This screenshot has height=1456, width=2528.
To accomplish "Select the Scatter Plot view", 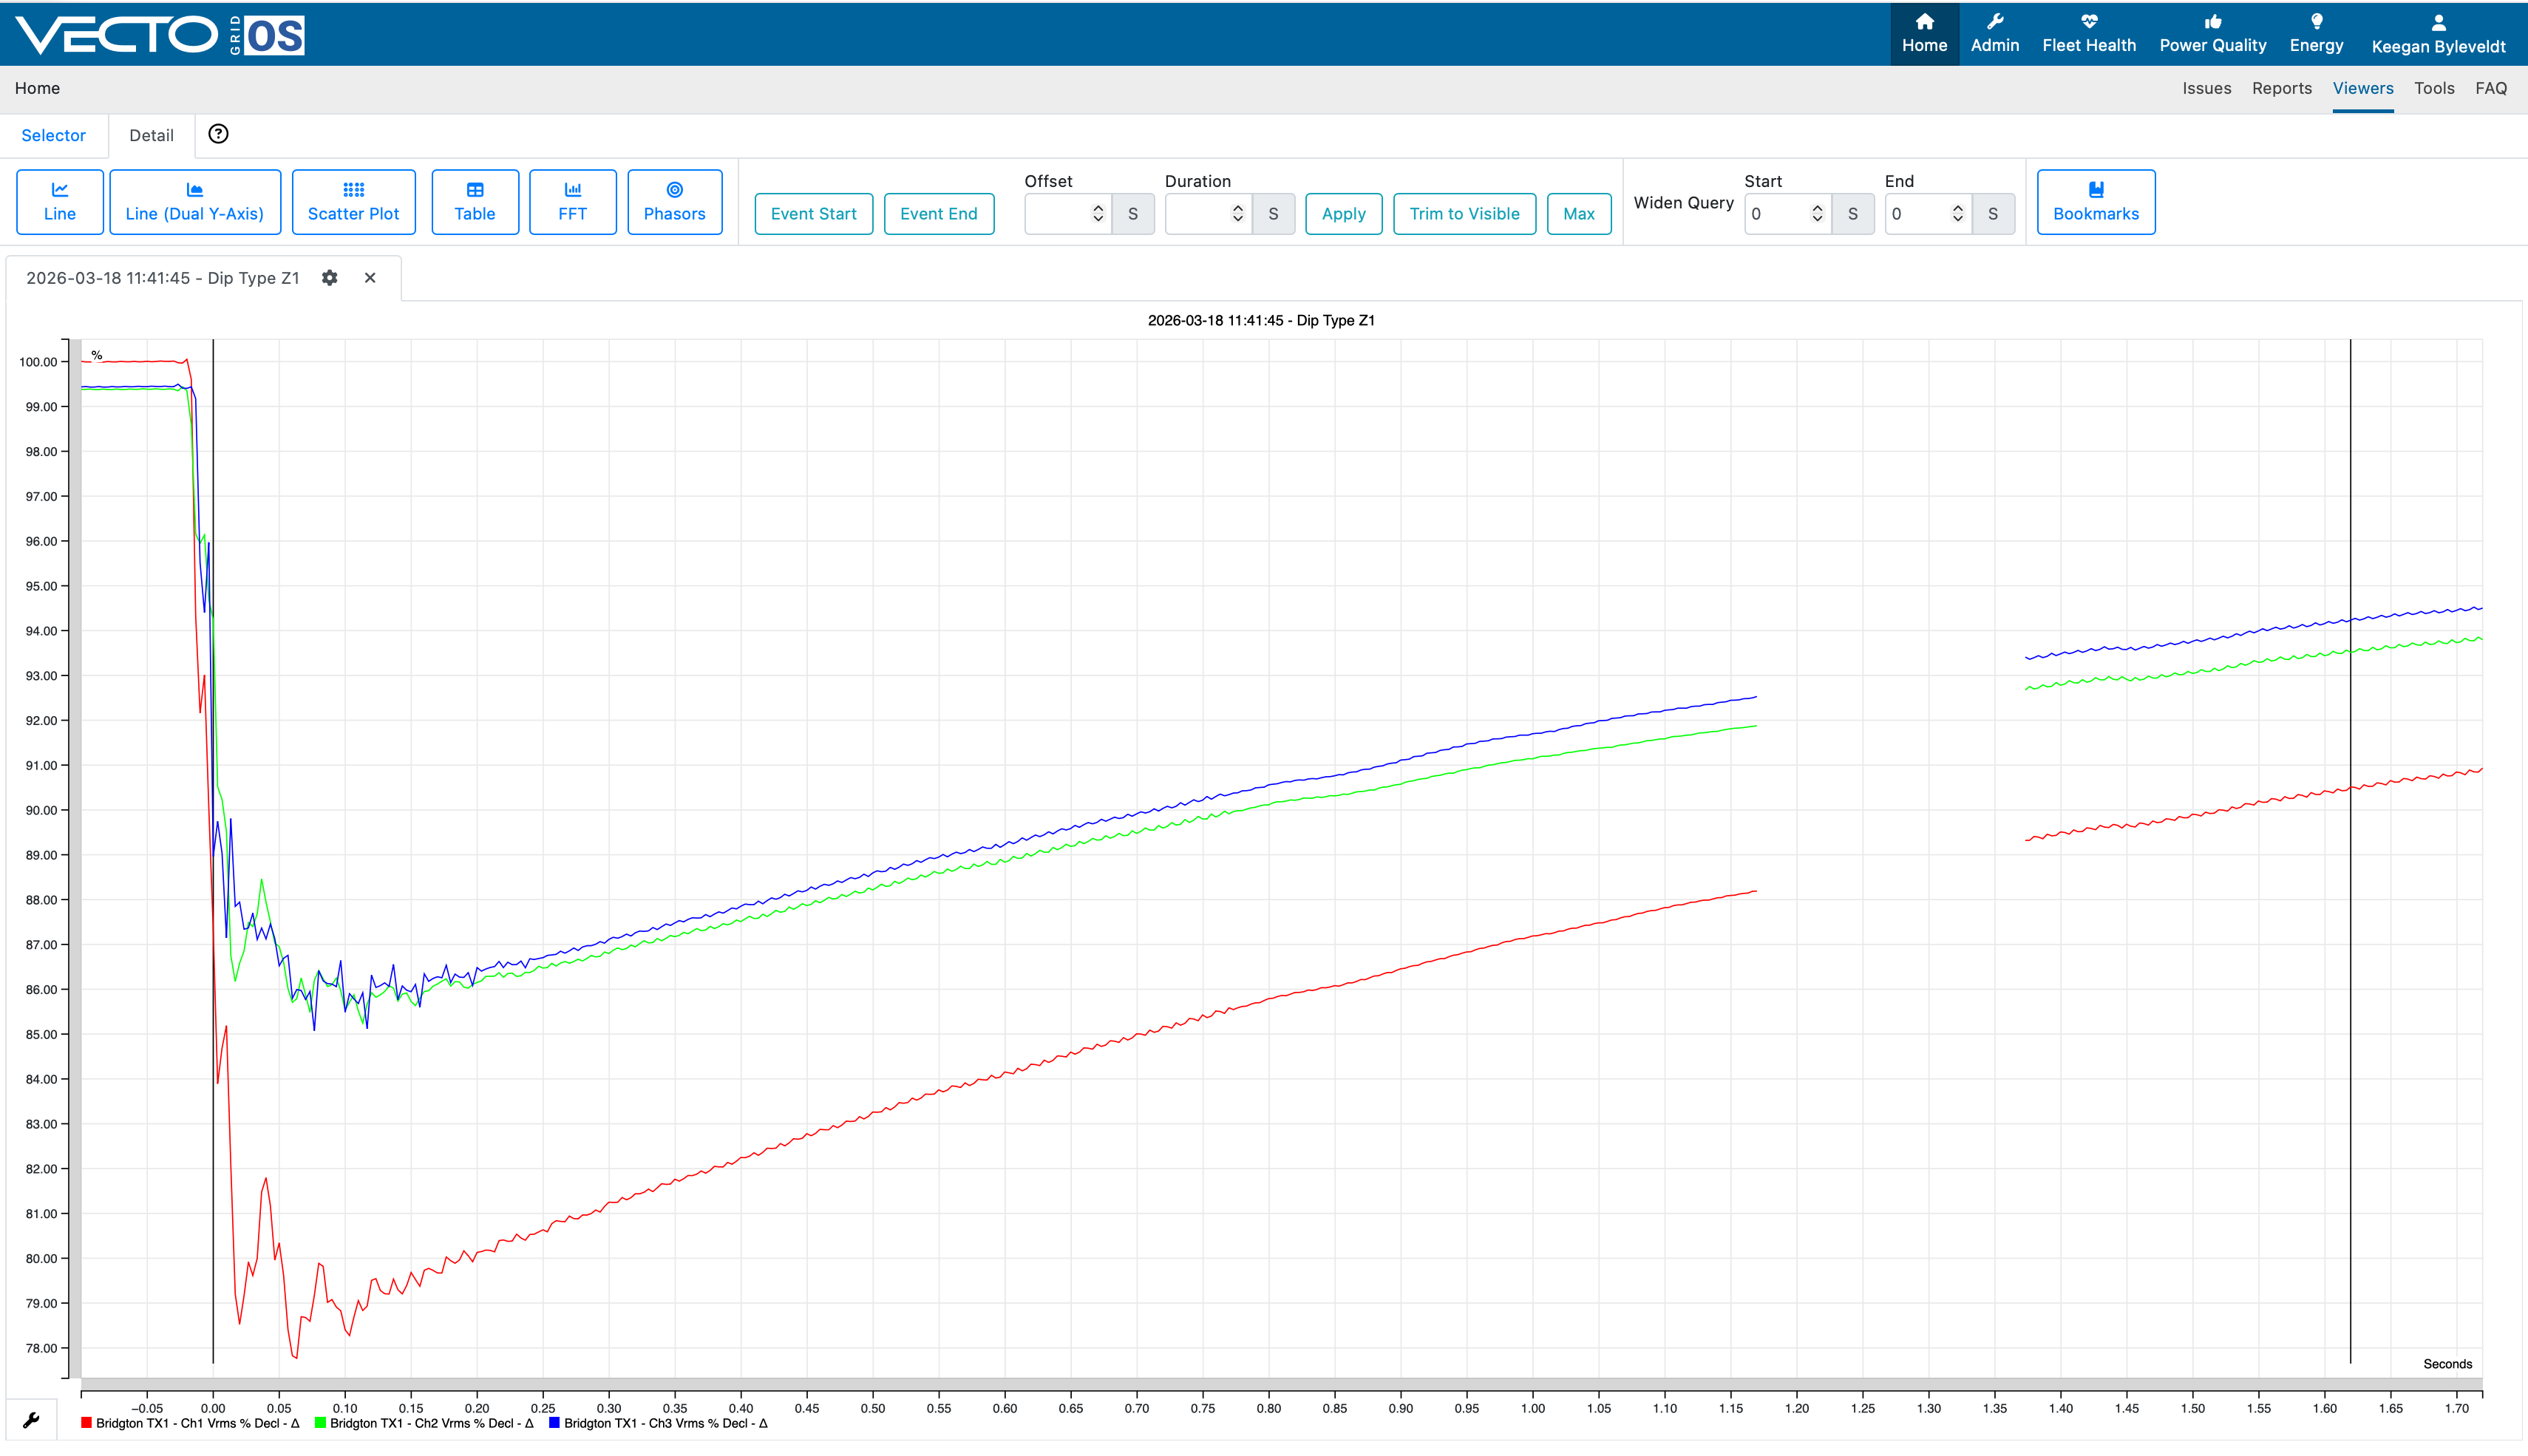I will 353,202.
